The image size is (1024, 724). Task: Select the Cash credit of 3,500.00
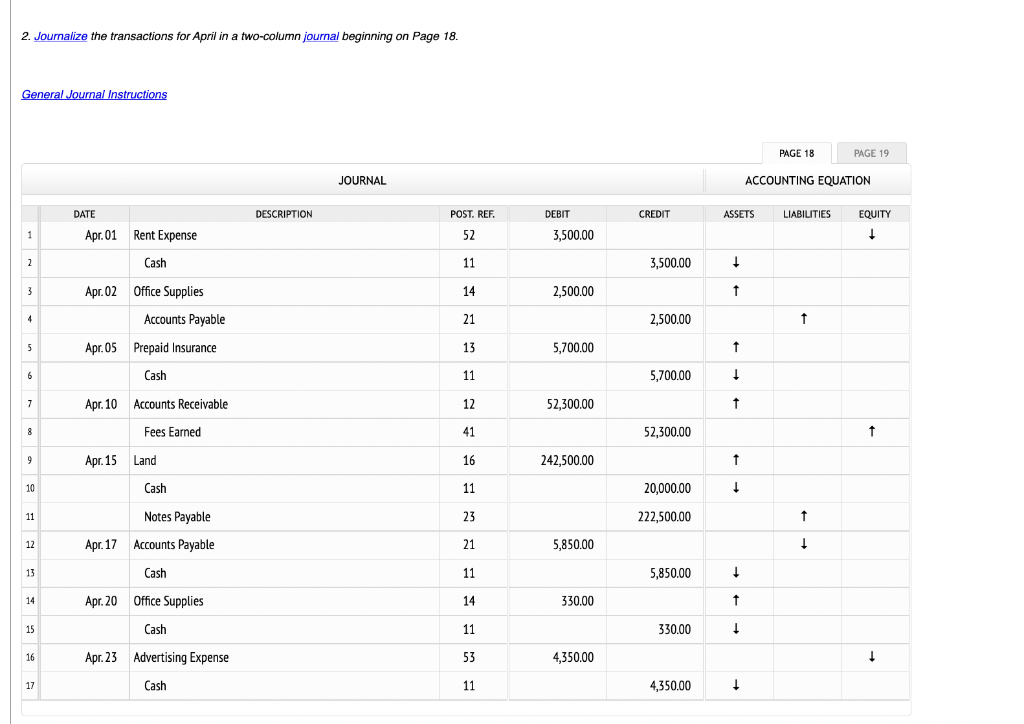[x=654, y=263]
